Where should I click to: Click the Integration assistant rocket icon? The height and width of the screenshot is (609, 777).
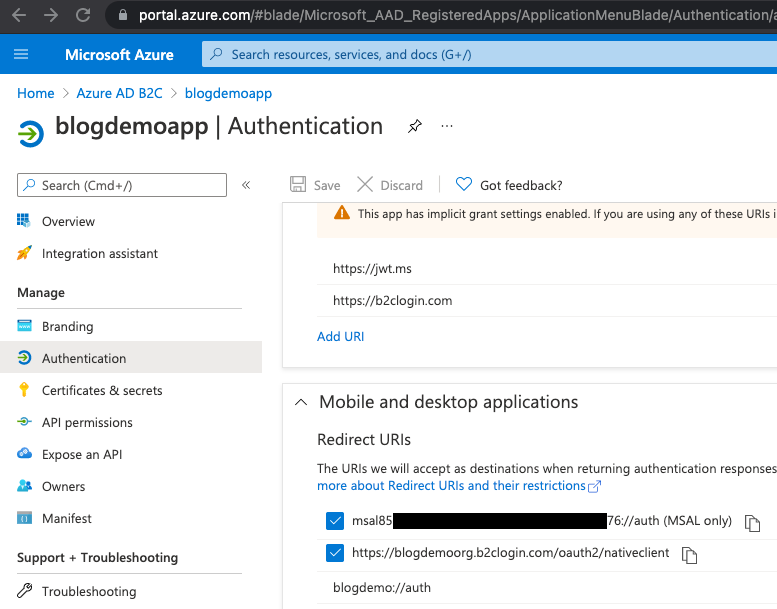(x=24, y=253)
